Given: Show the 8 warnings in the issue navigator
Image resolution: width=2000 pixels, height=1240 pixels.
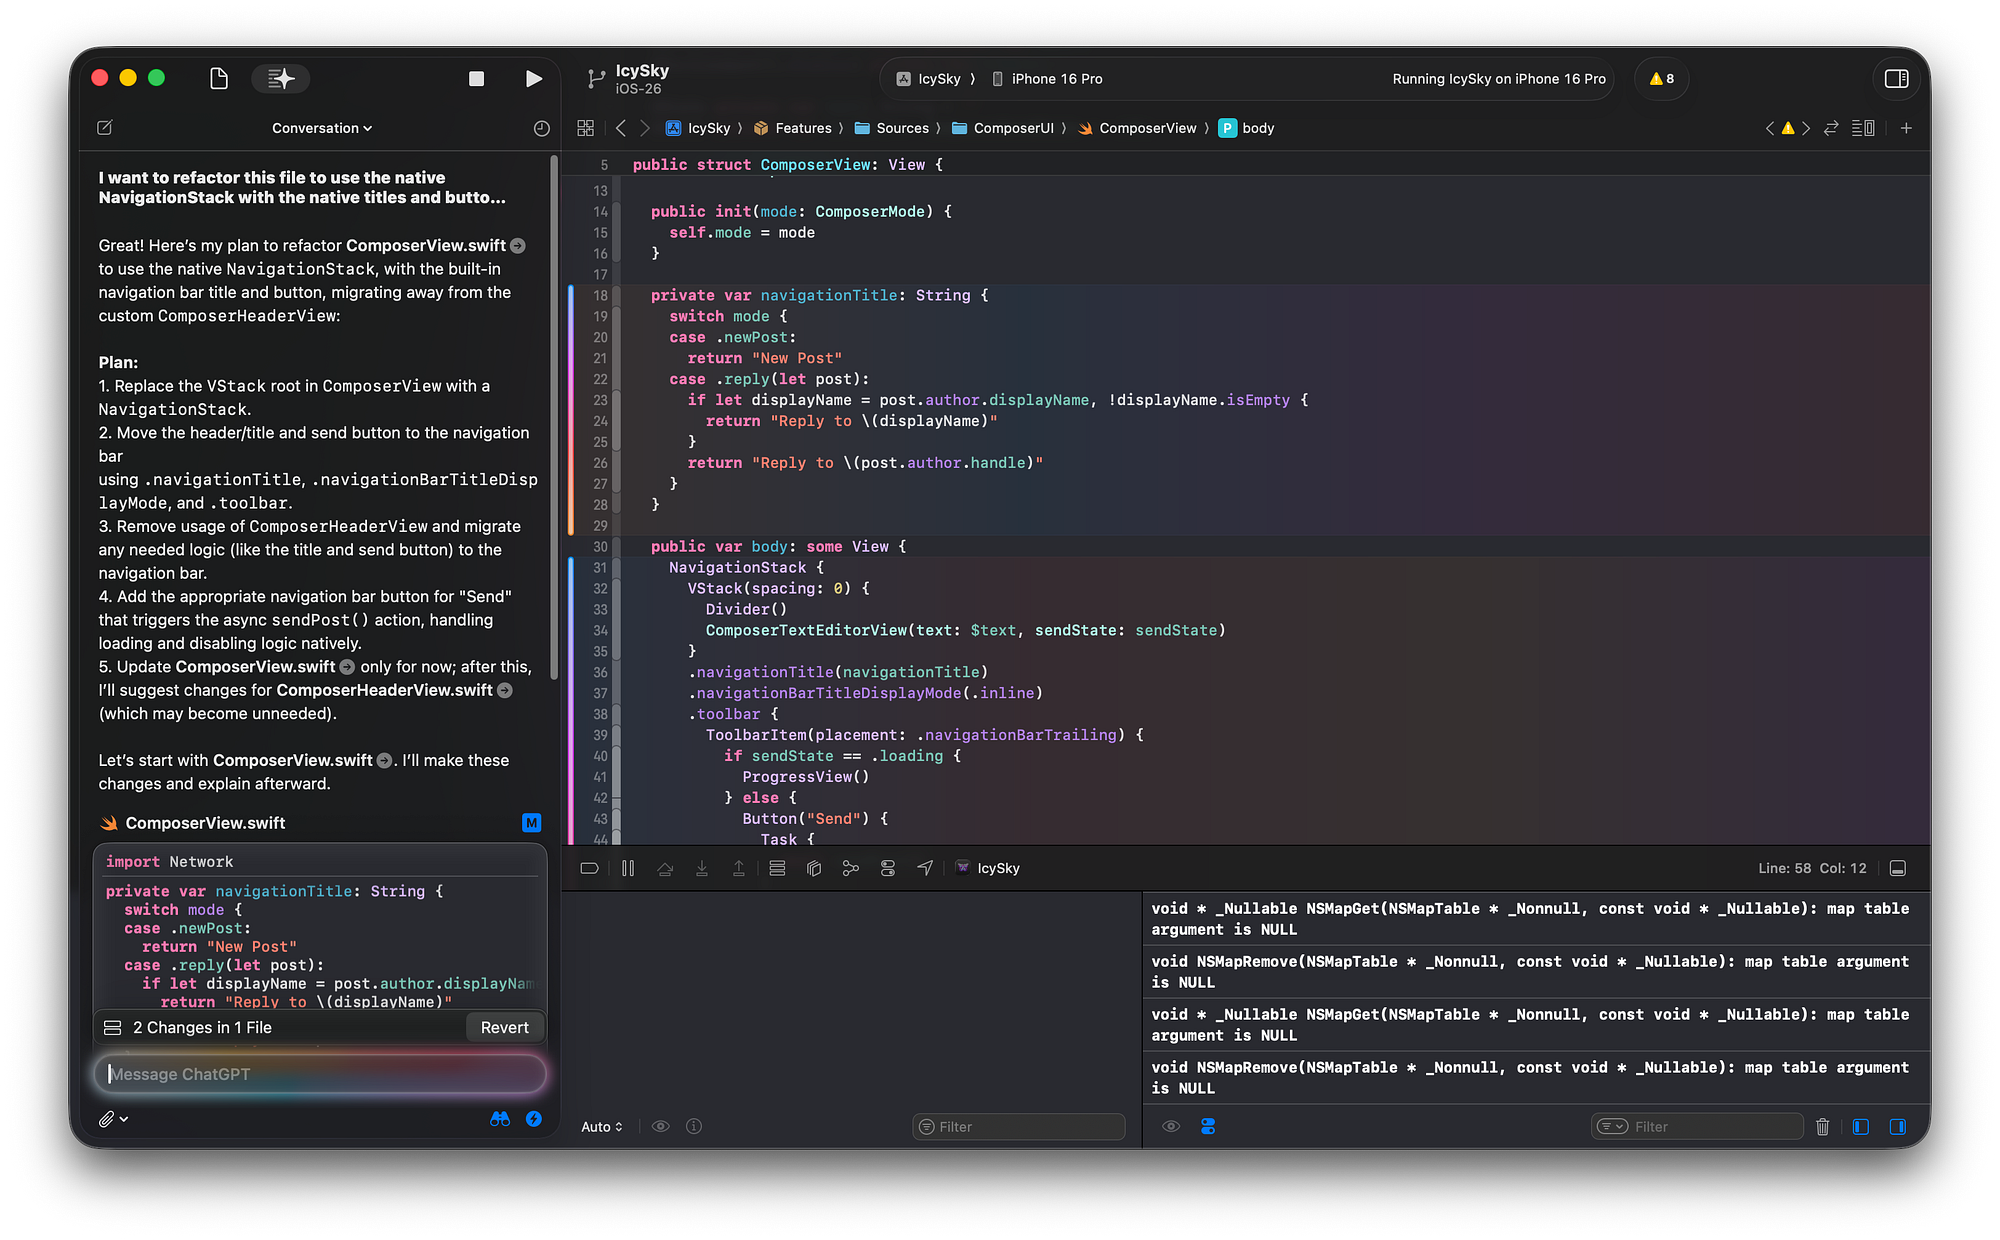Looking at the screenshot, I should tap(1660, 78).
